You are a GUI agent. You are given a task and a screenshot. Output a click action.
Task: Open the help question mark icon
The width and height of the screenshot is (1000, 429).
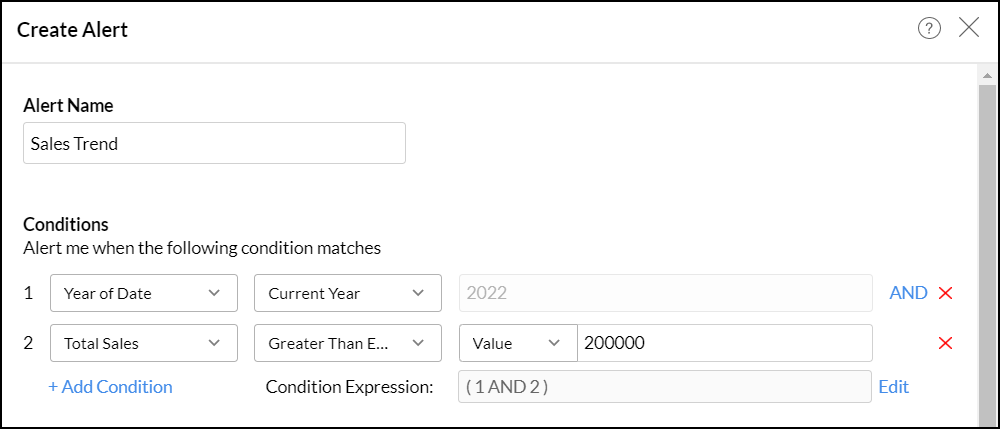[x=929, y=29]
